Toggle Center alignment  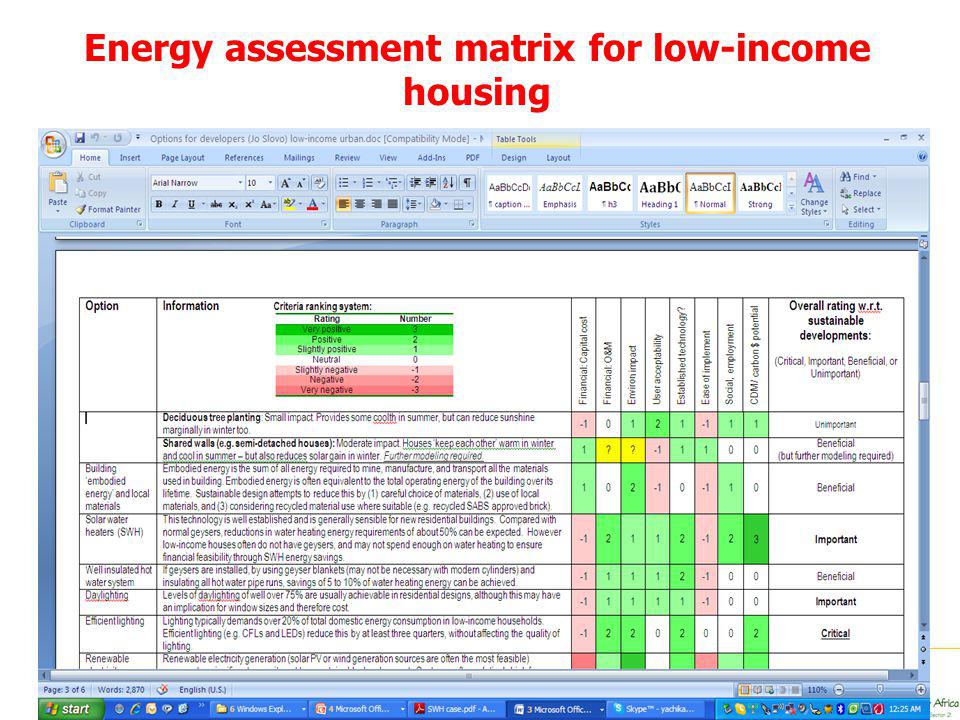[x=360, y=204]
